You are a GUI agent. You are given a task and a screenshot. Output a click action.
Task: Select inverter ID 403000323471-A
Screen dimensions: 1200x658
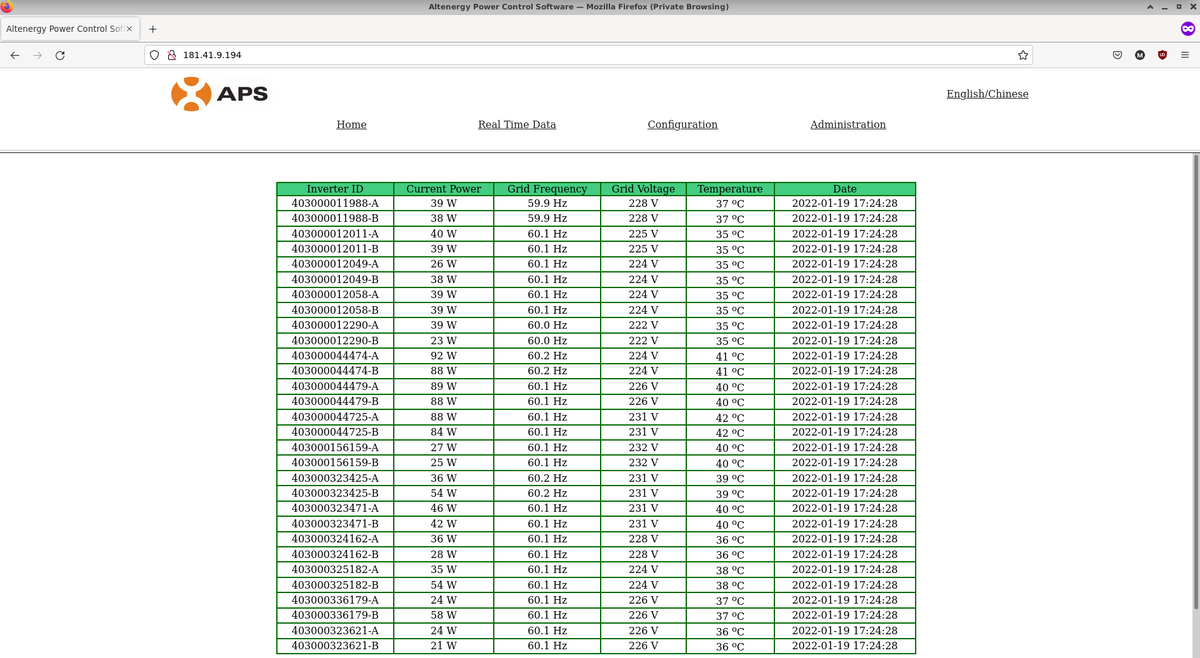pos(335,508)
